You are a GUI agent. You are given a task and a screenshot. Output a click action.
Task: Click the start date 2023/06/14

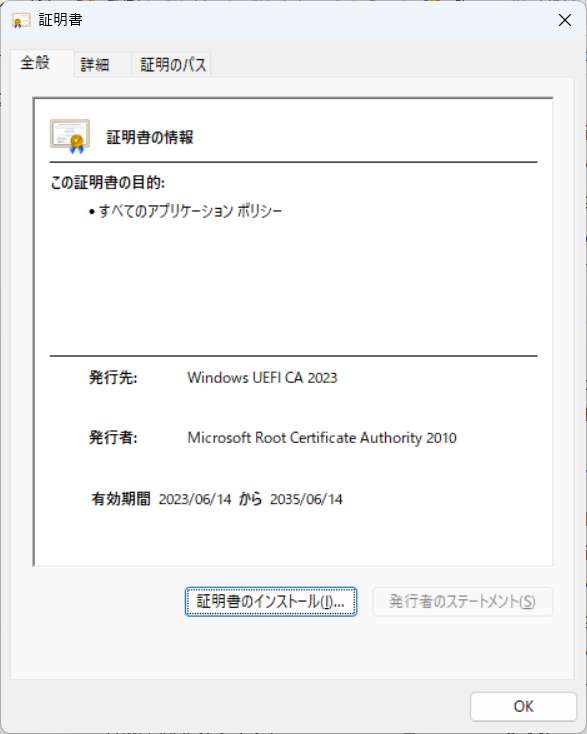click(x=195, y=499)
